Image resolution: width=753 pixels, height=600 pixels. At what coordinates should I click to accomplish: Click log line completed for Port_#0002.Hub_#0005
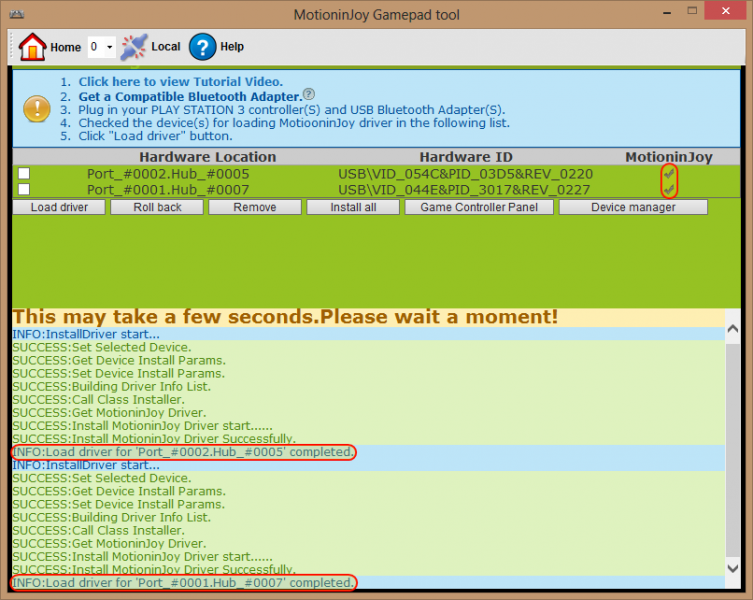click(183, 452)
